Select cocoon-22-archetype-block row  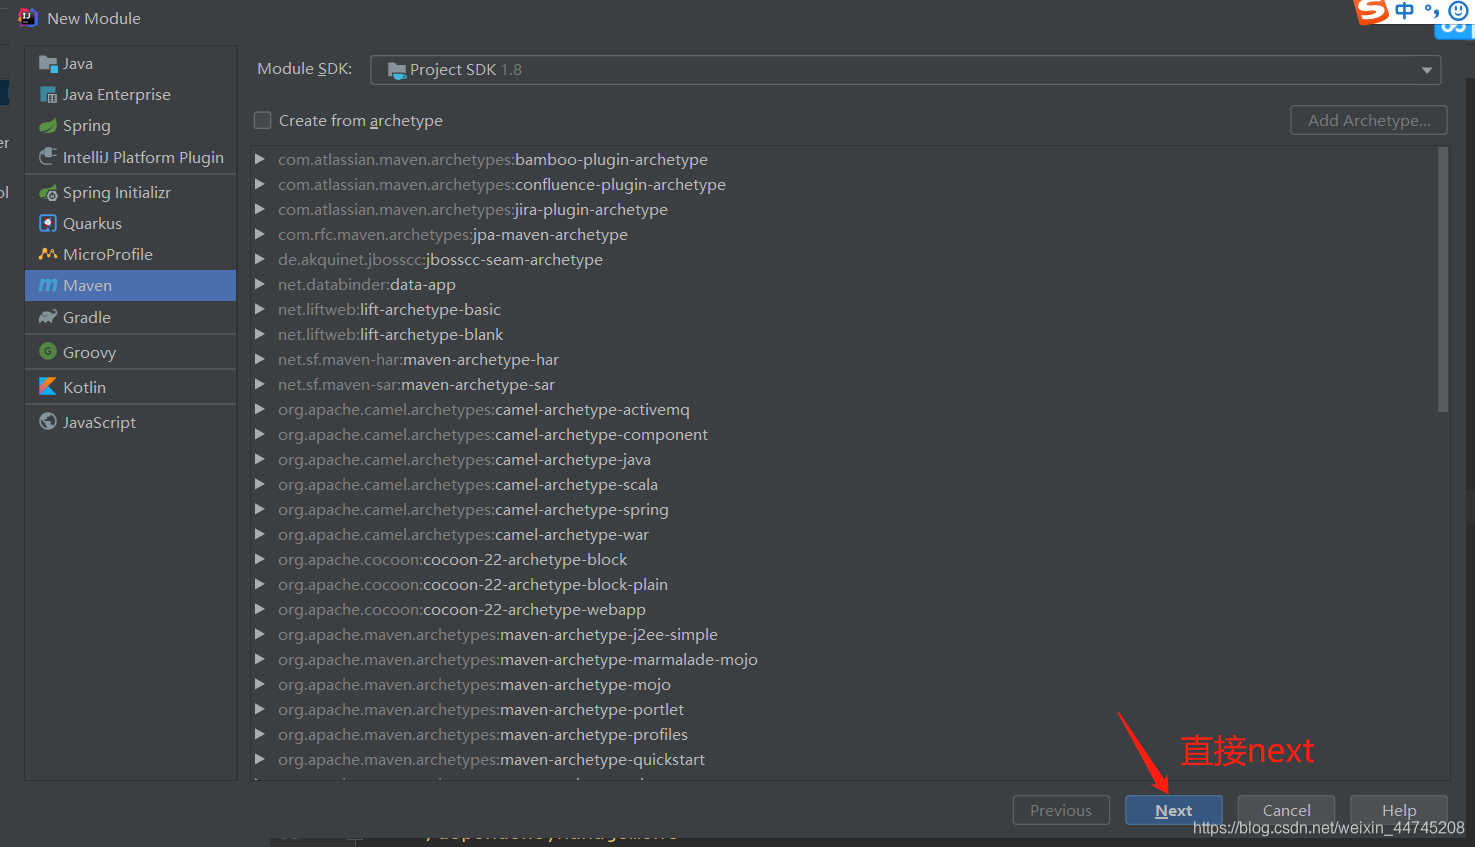845,559
